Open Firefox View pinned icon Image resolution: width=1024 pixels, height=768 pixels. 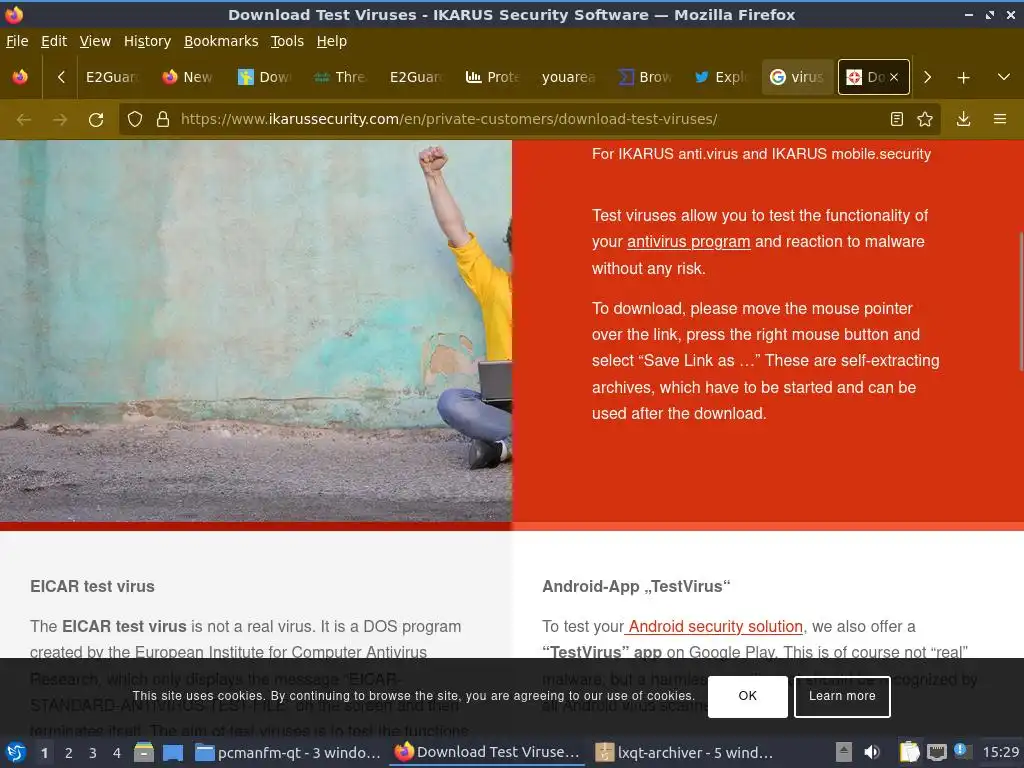tap(20, 77)
